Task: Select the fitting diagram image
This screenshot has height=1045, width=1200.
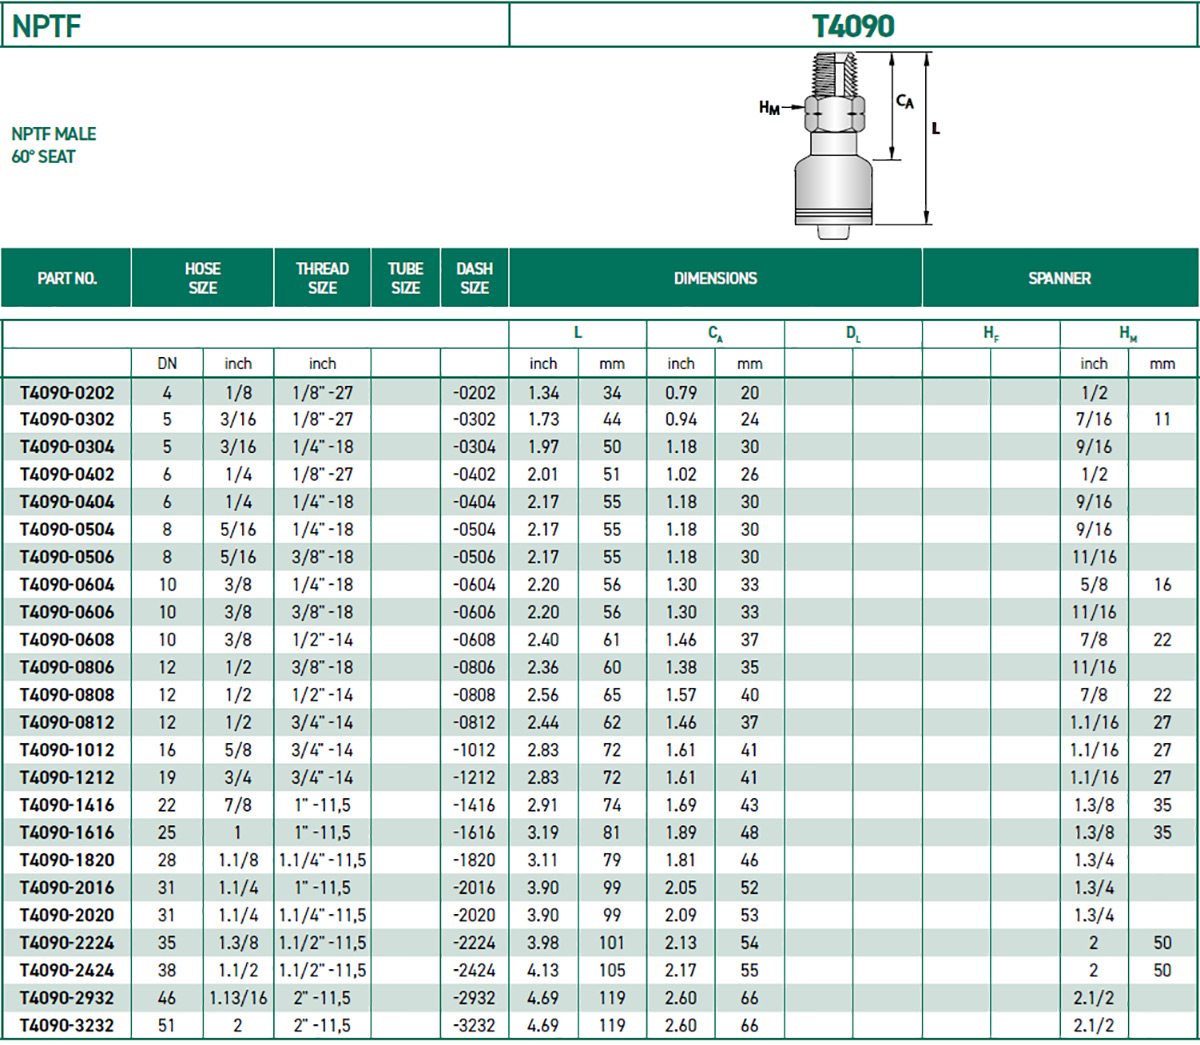Action: pos(849,145)
